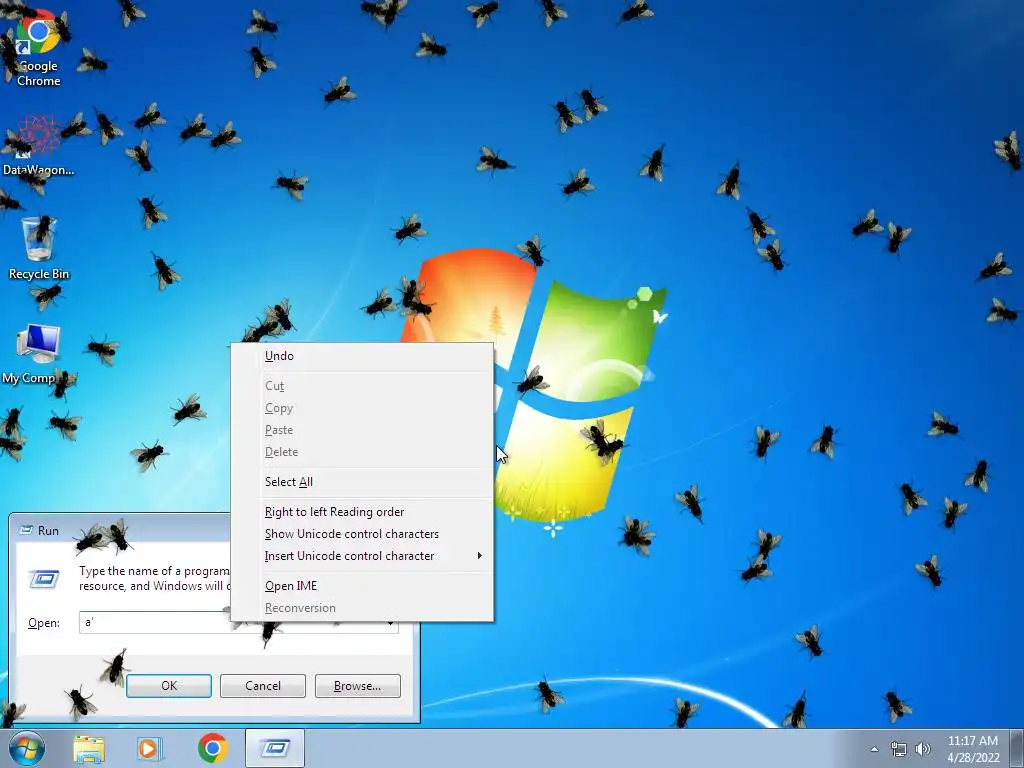Open Chrome from the taskbar
The height and width of the screenshot is (768, 1024).
[x=212, y=748]
